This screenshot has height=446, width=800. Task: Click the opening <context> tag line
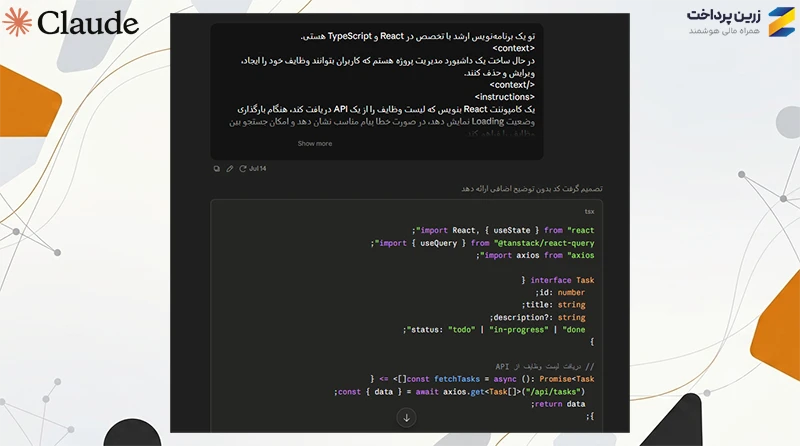(x=513, y=48)
